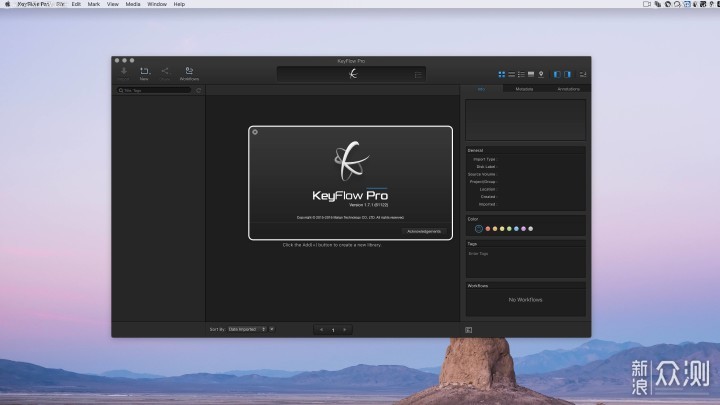Open the Workflows toolbar icon
The image size is (720, 405).
[189, 73]
